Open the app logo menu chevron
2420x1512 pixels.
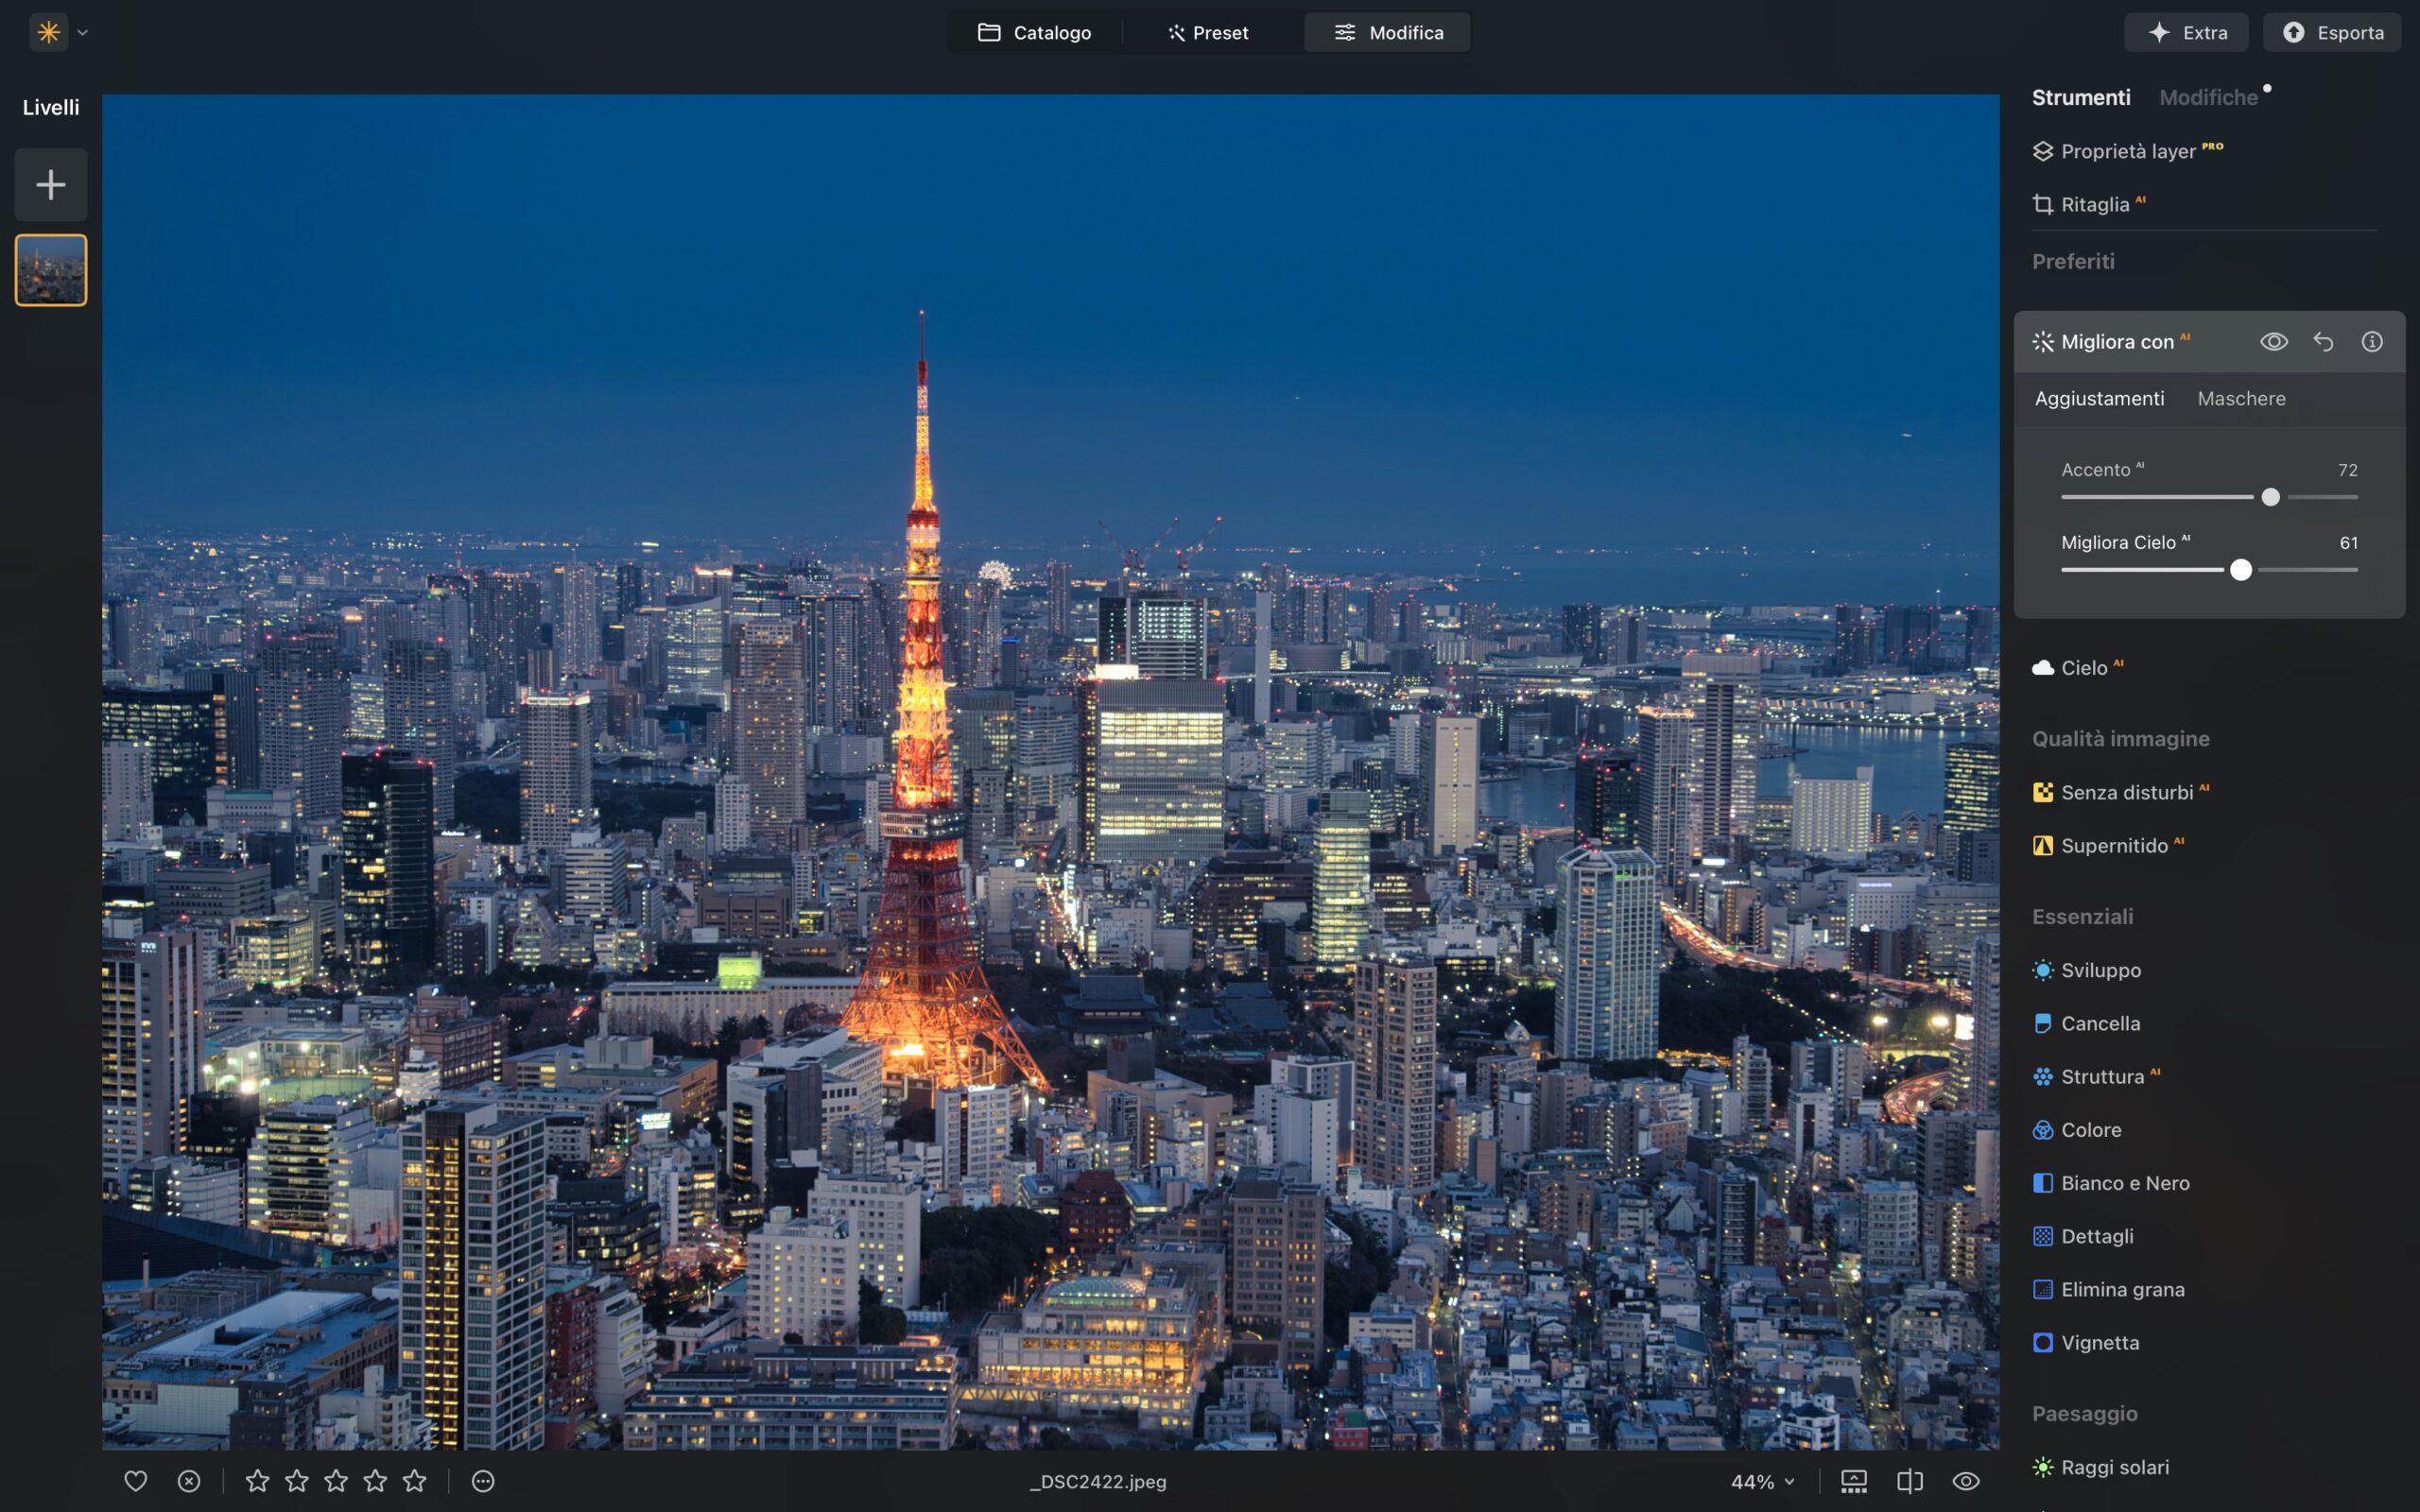83,33
